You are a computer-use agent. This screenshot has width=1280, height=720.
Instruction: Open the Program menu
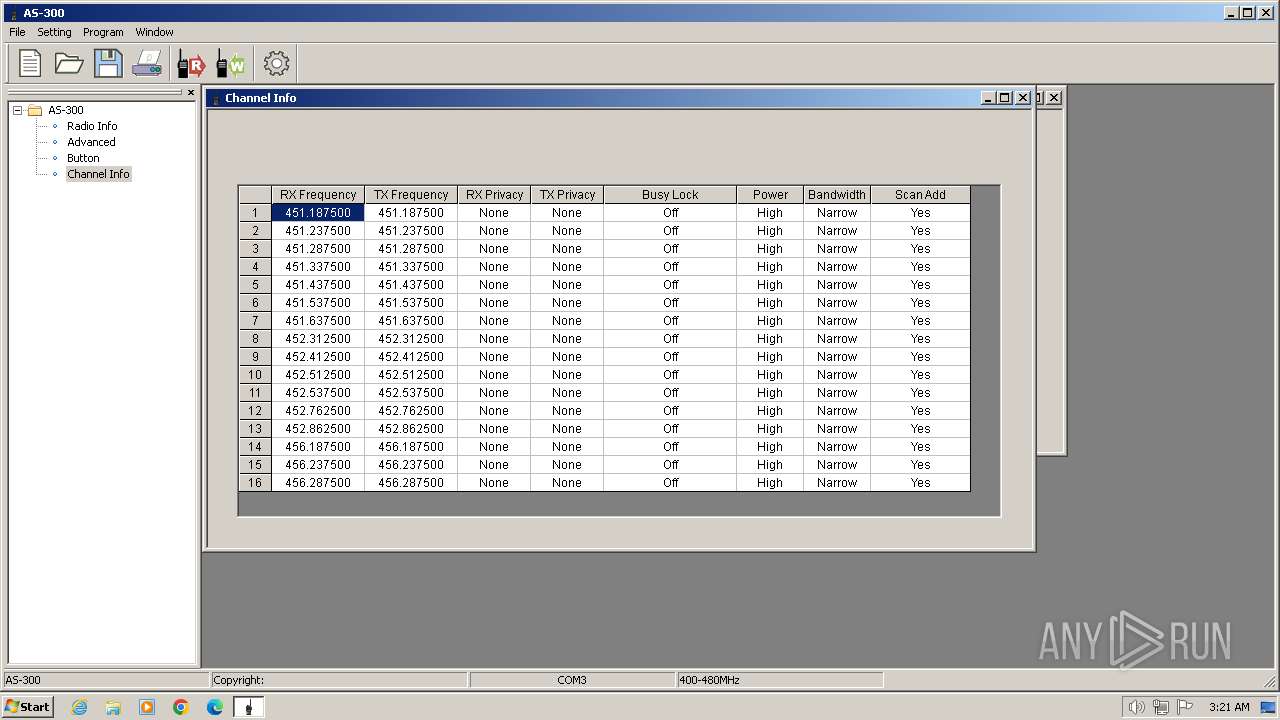(x=103, y=32)
